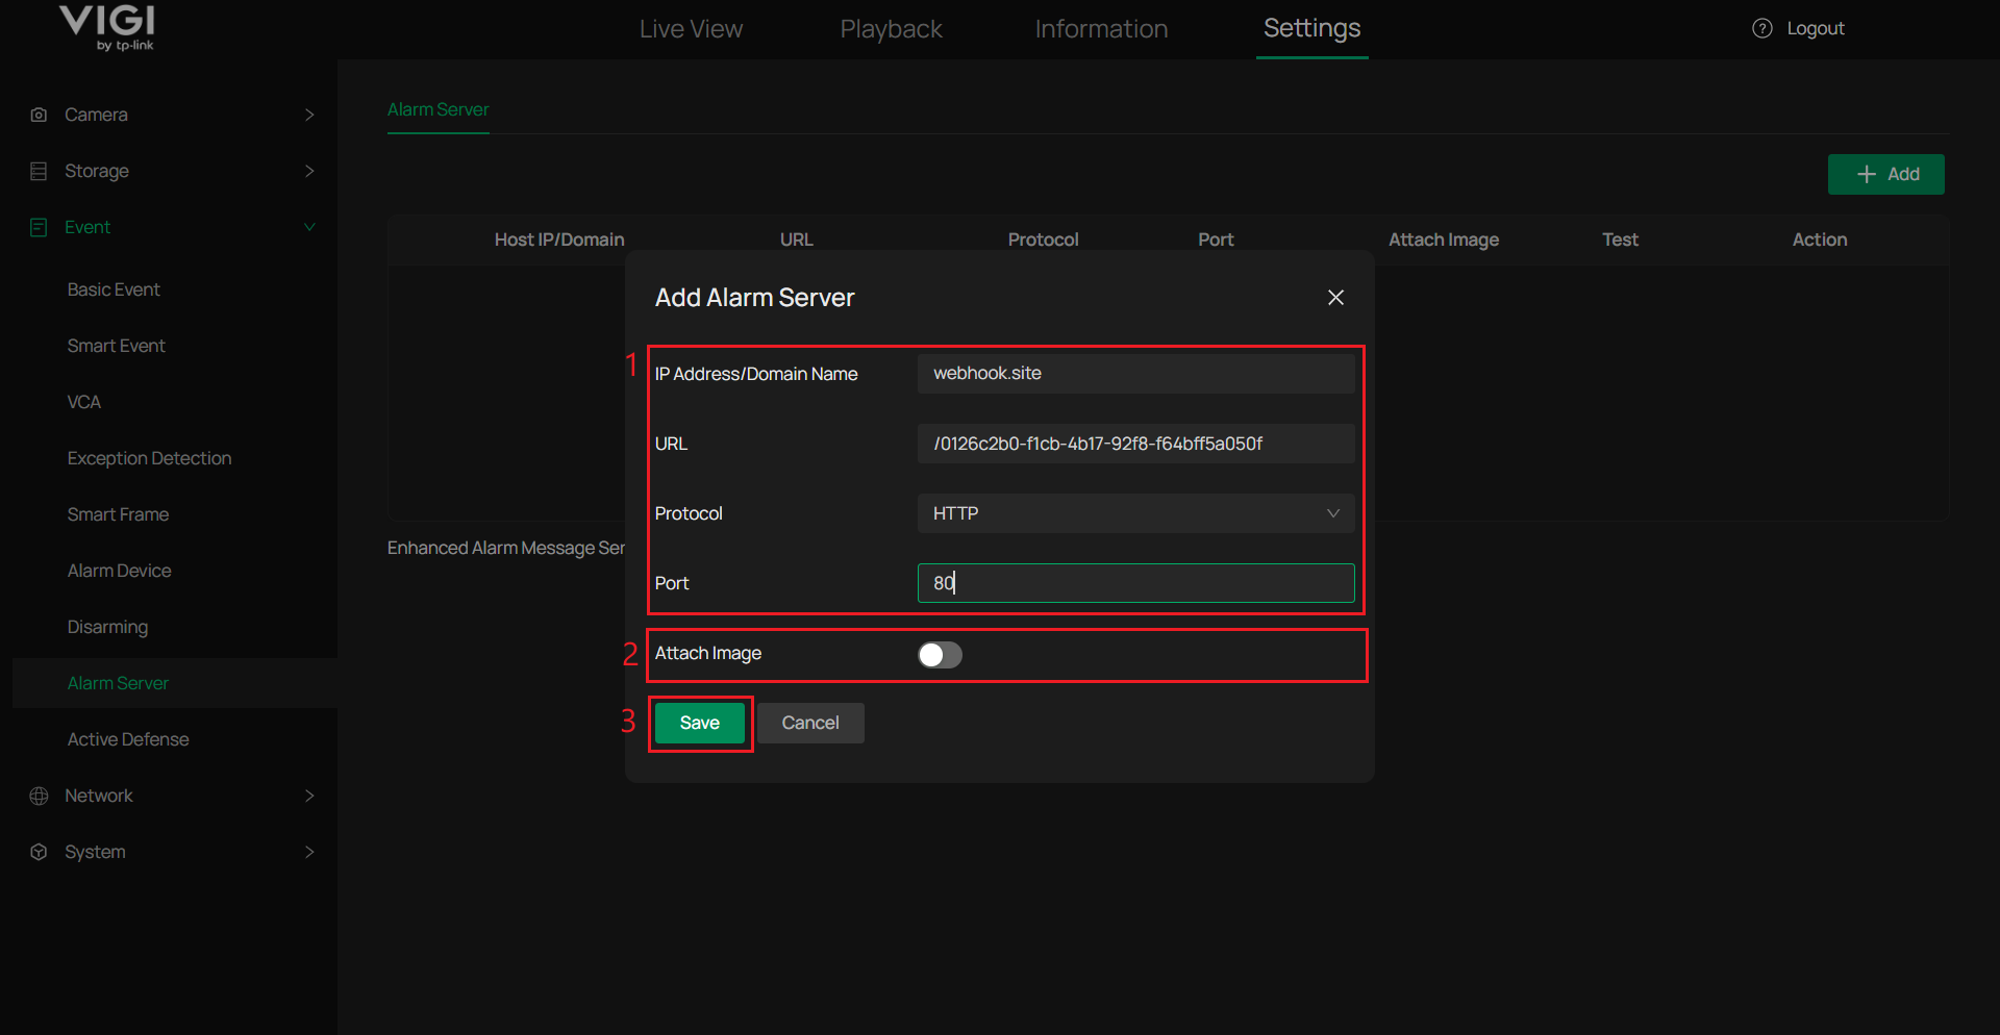
Task: Click the Test column header
Action: (x=1620, y=239)
